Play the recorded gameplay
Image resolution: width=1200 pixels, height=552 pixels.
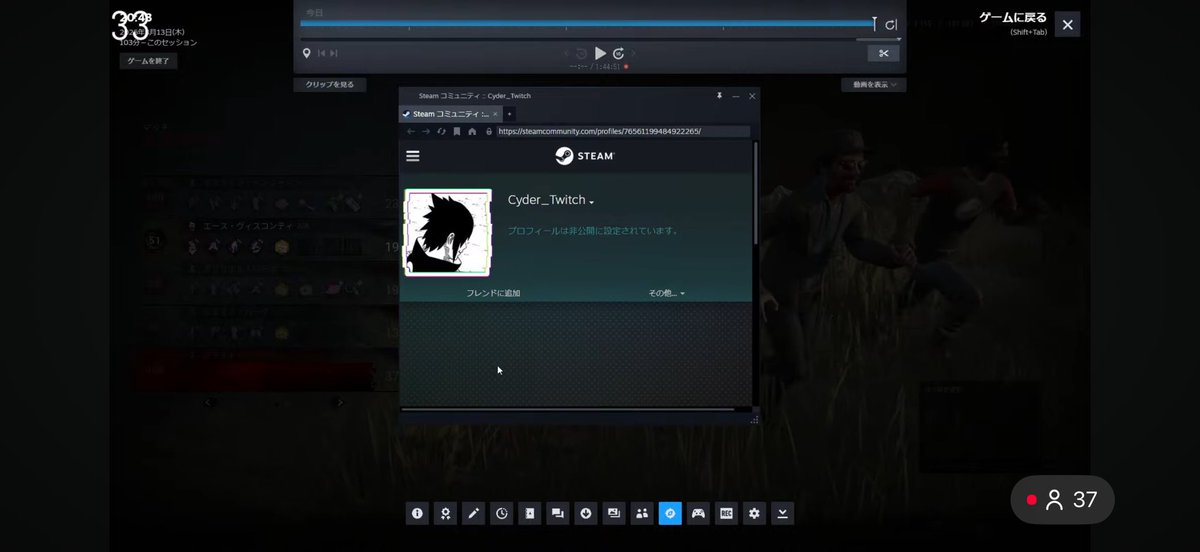click(x=600, y=53)
